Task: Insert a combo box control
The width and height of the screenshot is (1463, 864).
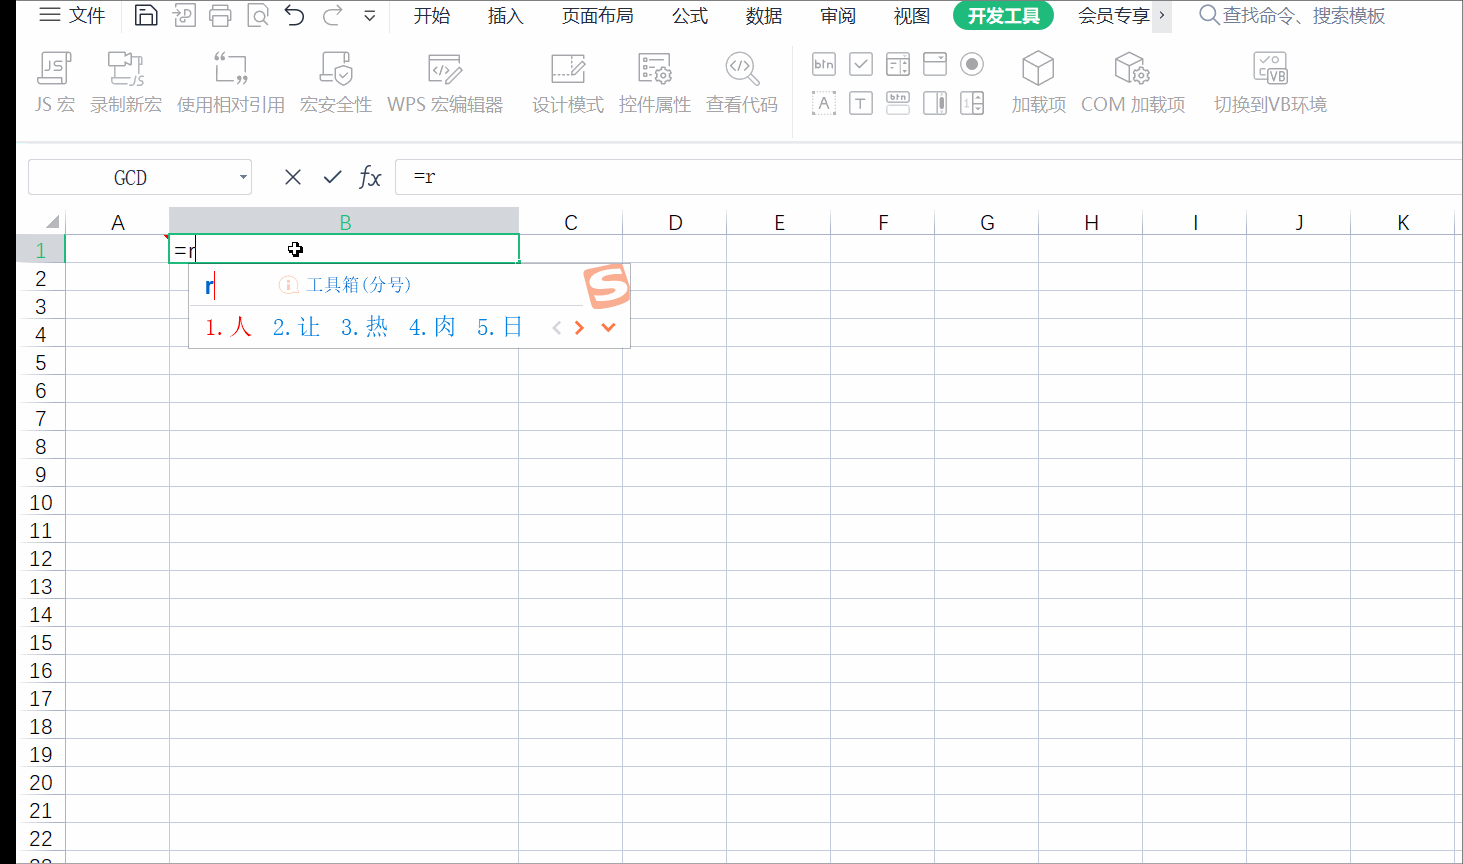Action: 935,65
